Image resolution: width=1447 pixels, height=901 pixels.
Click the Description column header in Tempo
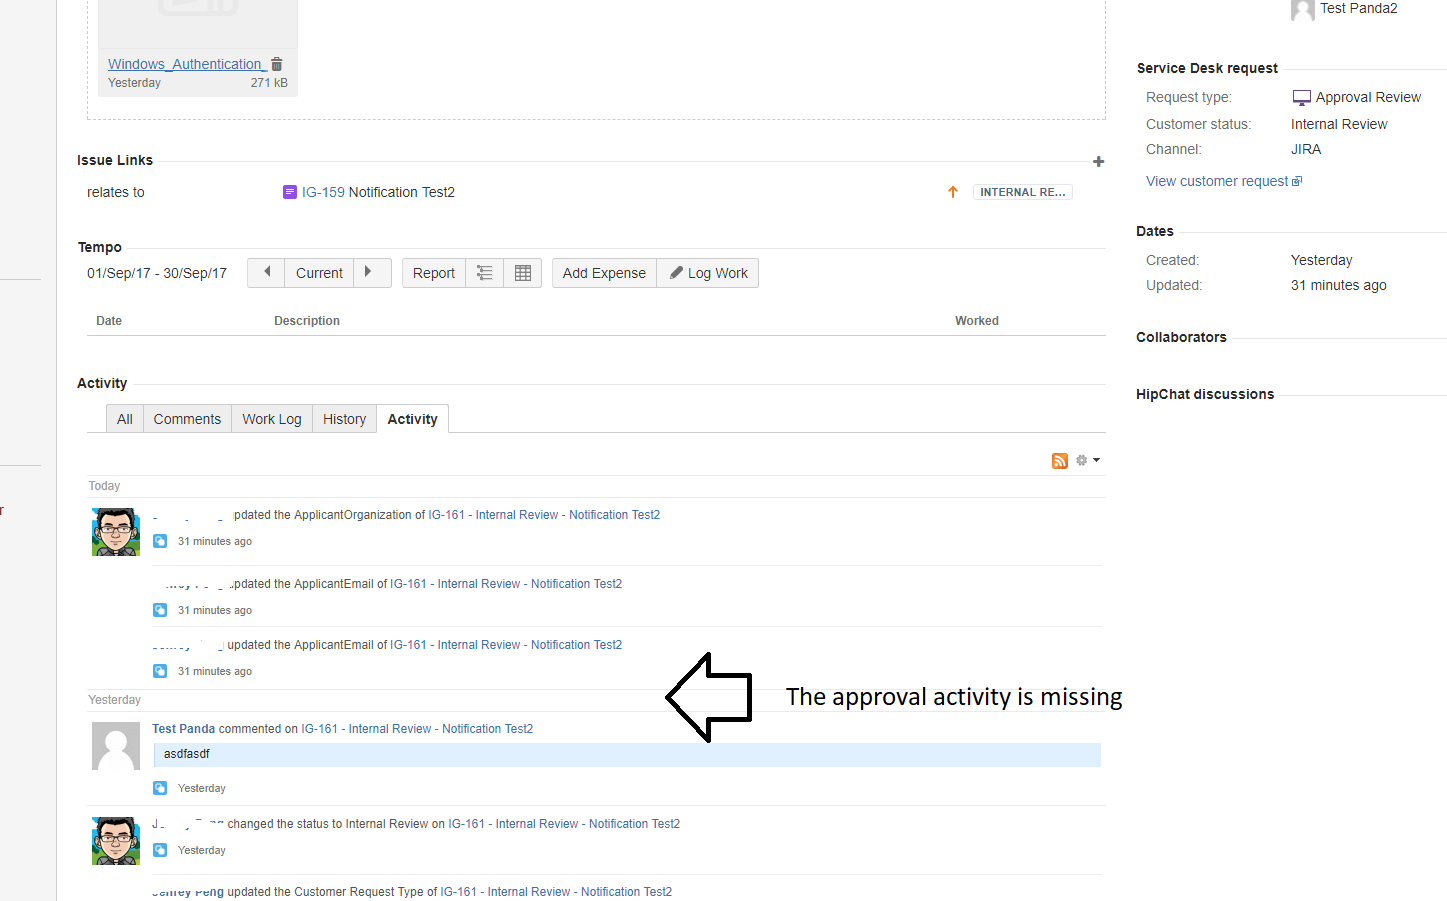coord(307,321)
